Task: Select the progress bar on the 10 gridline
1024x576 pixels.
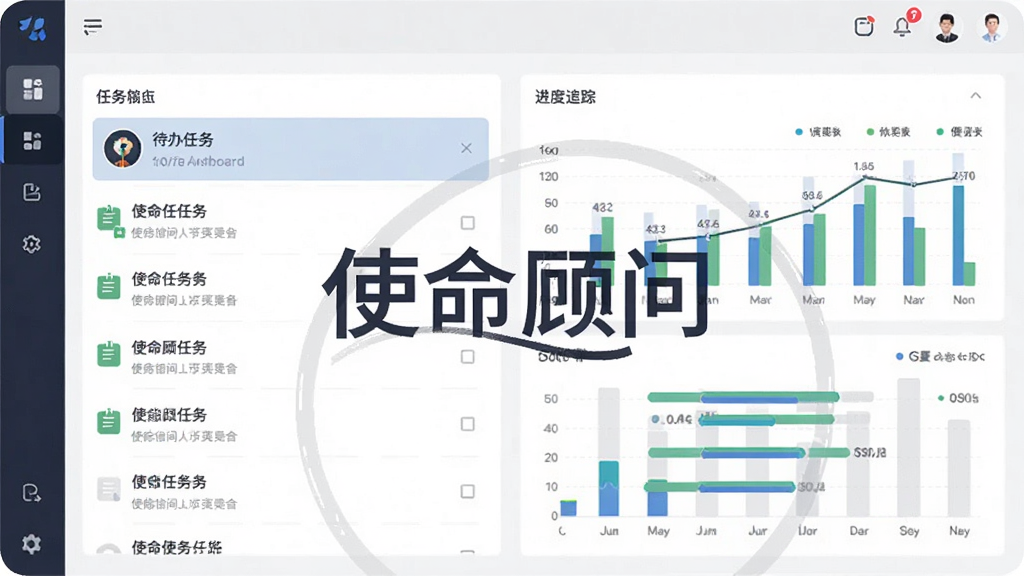Action: tap(720, 487)
